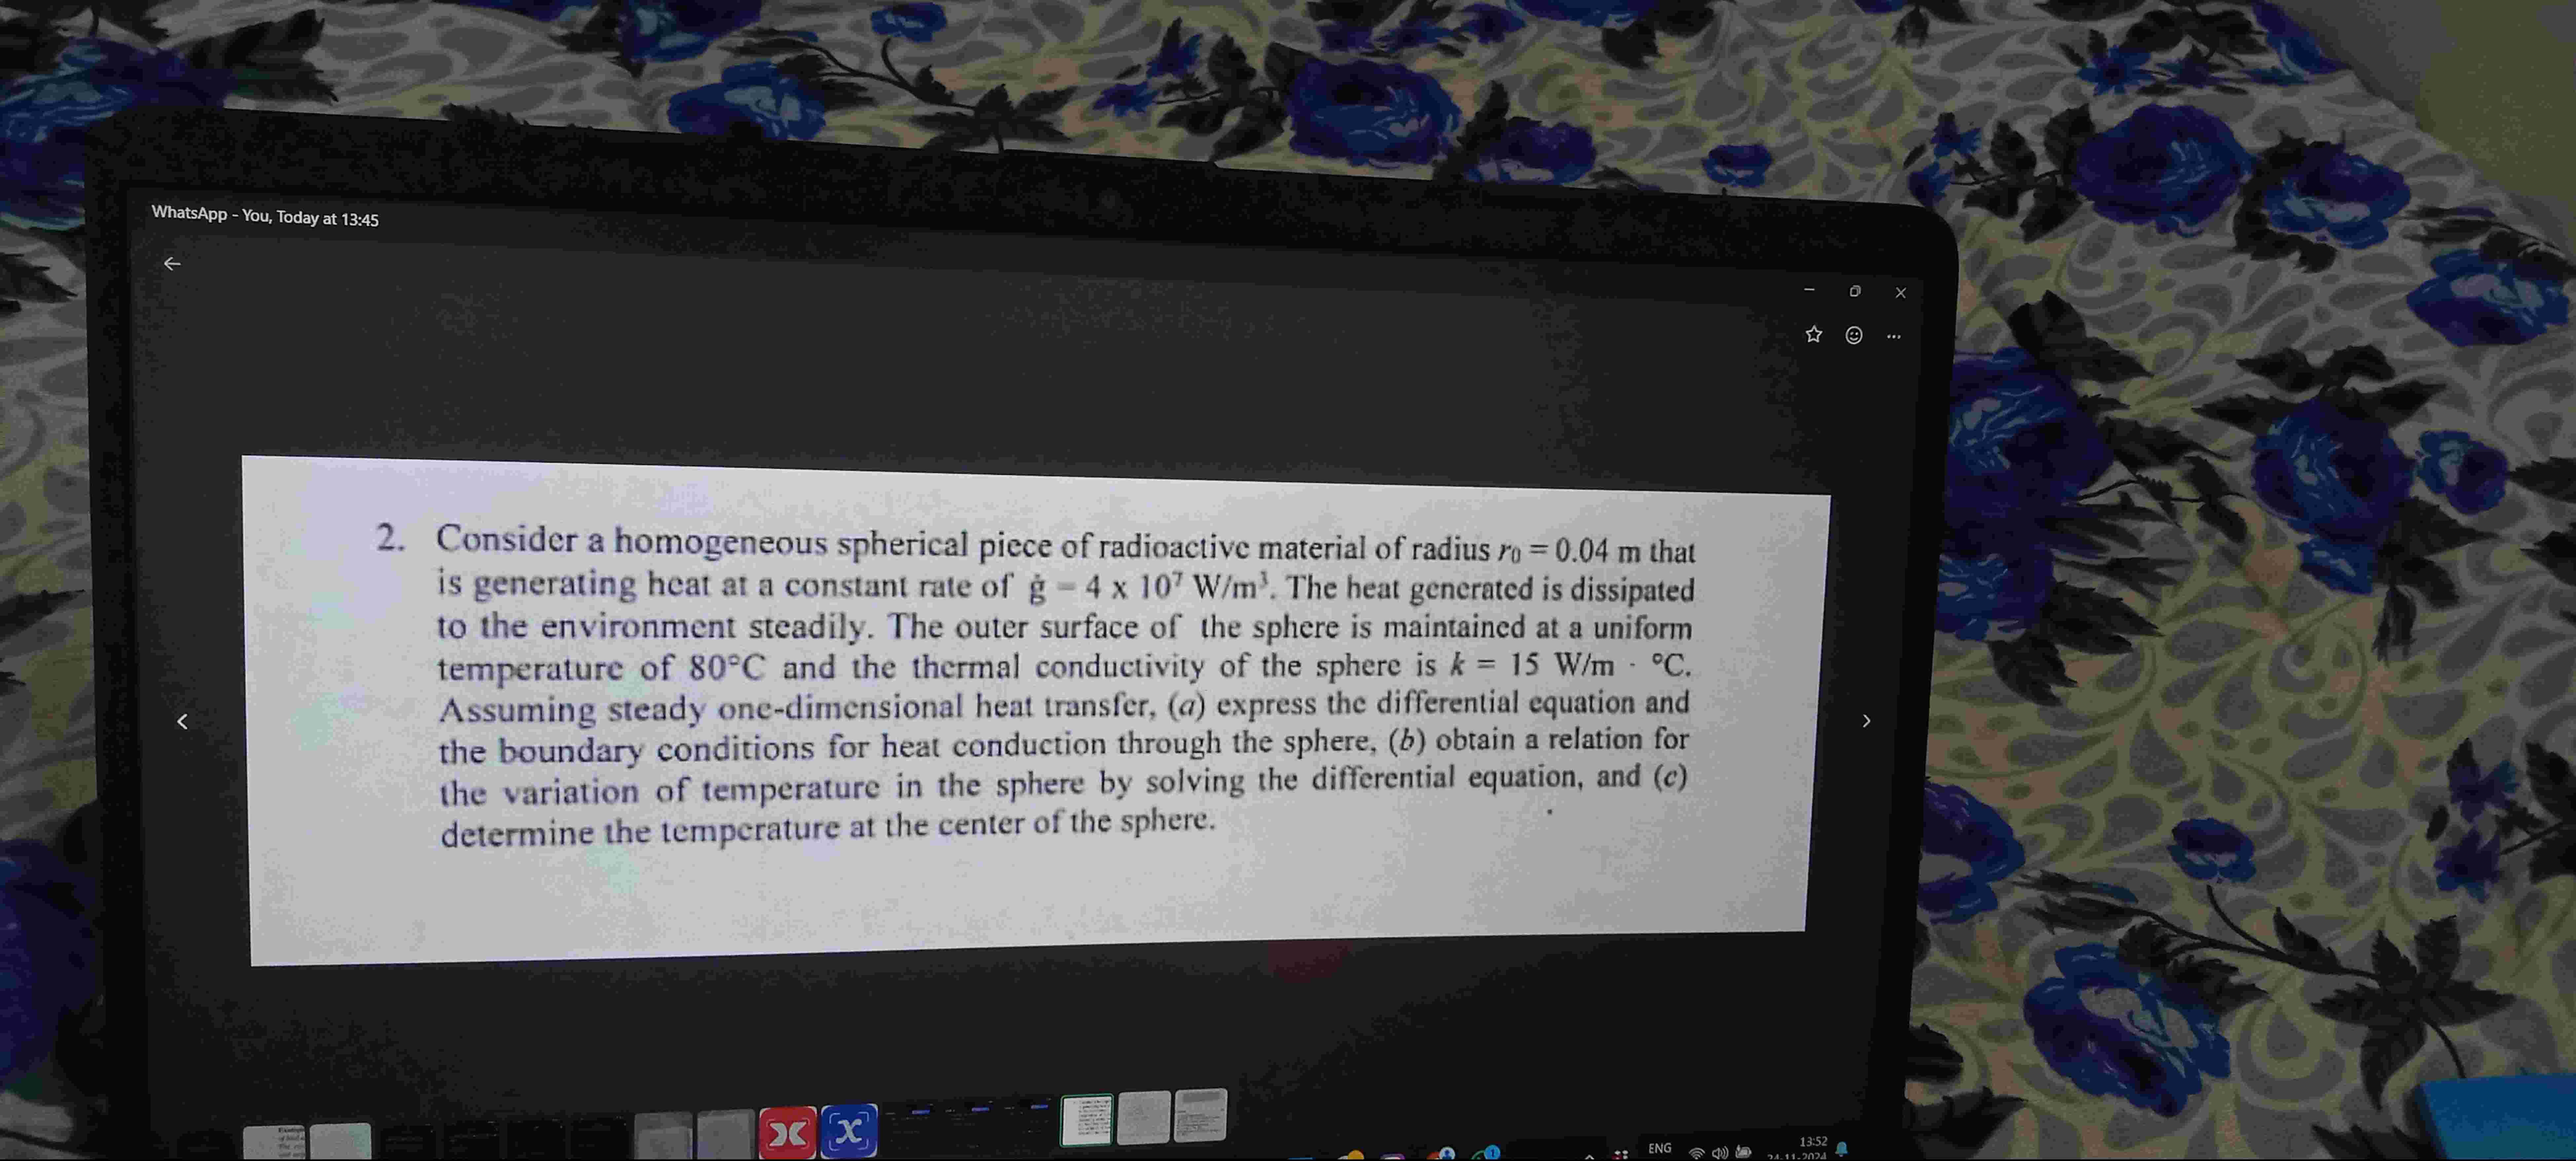Click the ENG language indicator in taskbar

click(1660, 1148)
